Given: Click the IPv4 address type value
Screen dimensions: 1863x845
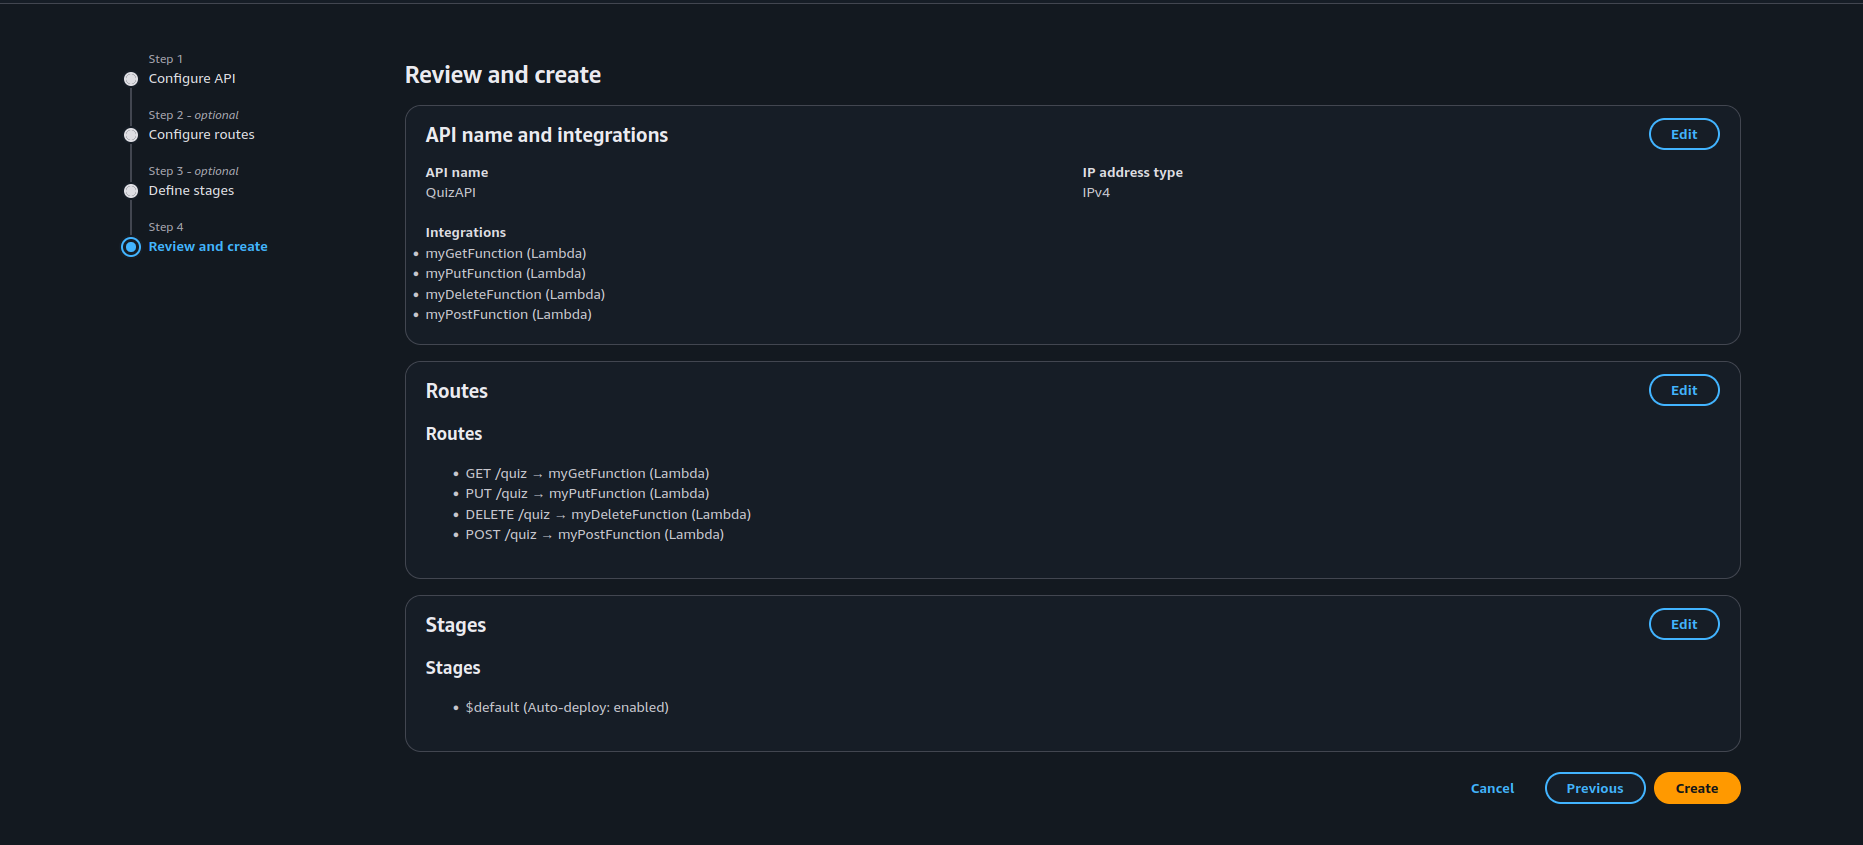Looking at the screenshot, I should point(1096,193).
